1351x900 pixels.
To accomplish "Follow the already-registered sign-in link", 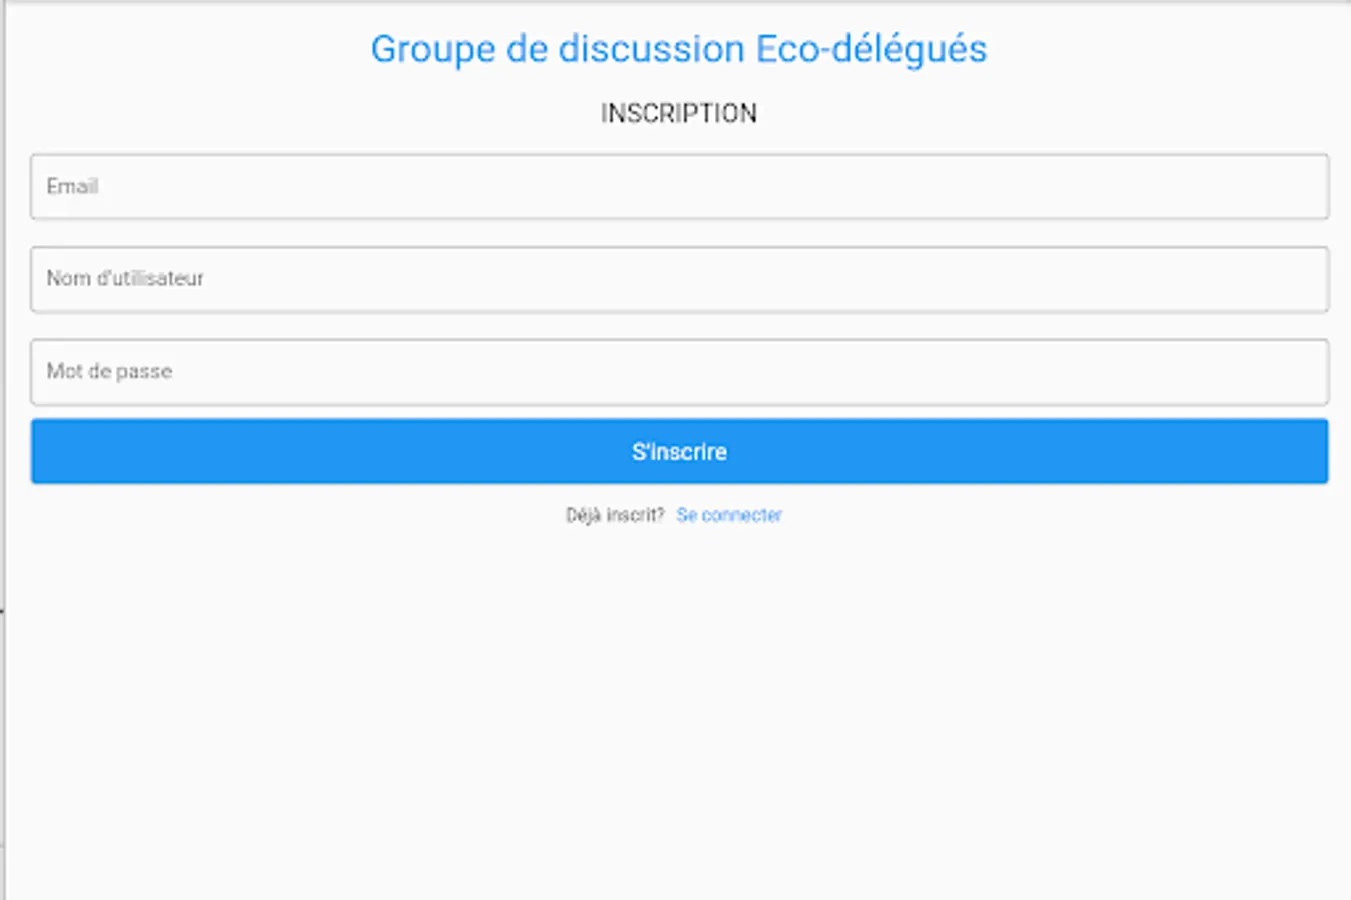I will click(729, 515).
